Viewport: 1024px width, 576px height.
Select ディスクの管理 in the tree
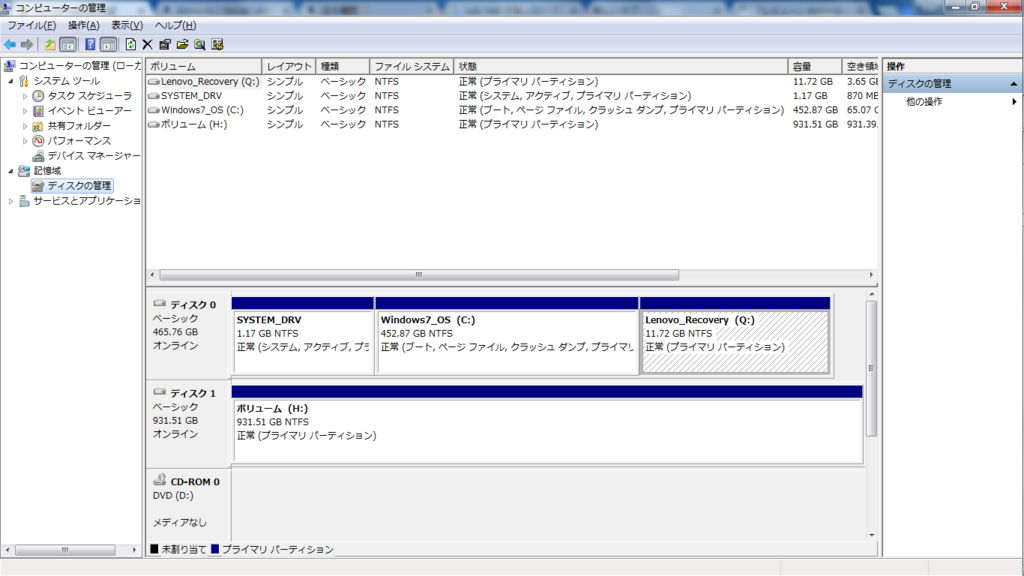pos(79,186)
